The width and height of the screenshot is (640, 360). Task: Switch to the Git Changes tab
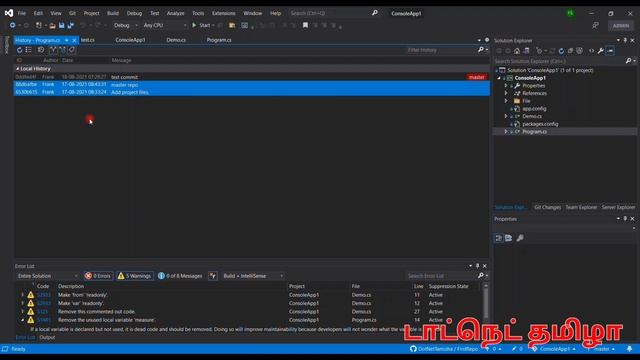click(x=547, y=207)
